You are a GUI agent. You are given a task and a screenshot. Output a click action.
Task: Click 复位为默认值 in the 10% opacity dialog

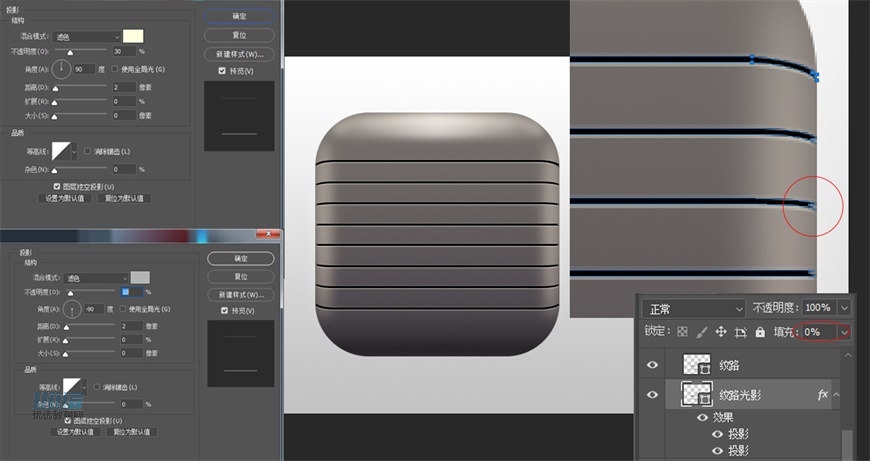(x=131, y=432)
